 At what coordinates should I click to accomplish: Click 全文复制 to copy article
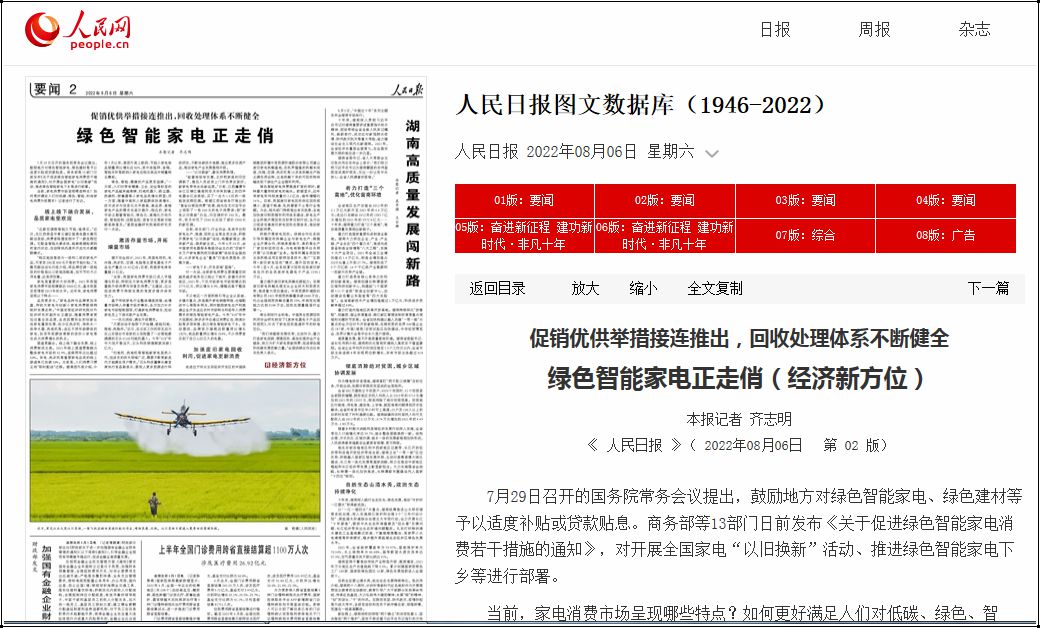715,288
